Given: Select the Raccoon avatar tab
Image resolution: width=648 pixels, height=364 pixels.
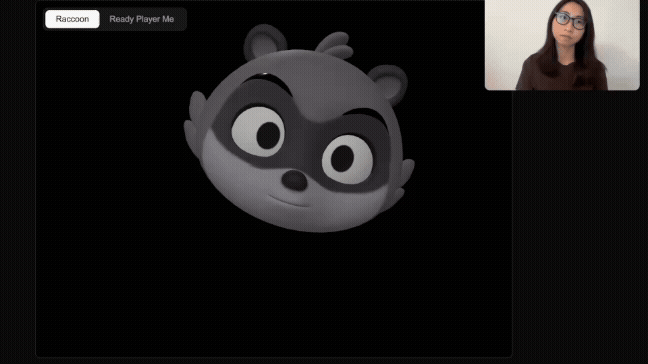Looking at the screenshot, I should pyautogui.click(x=72, y=19).
